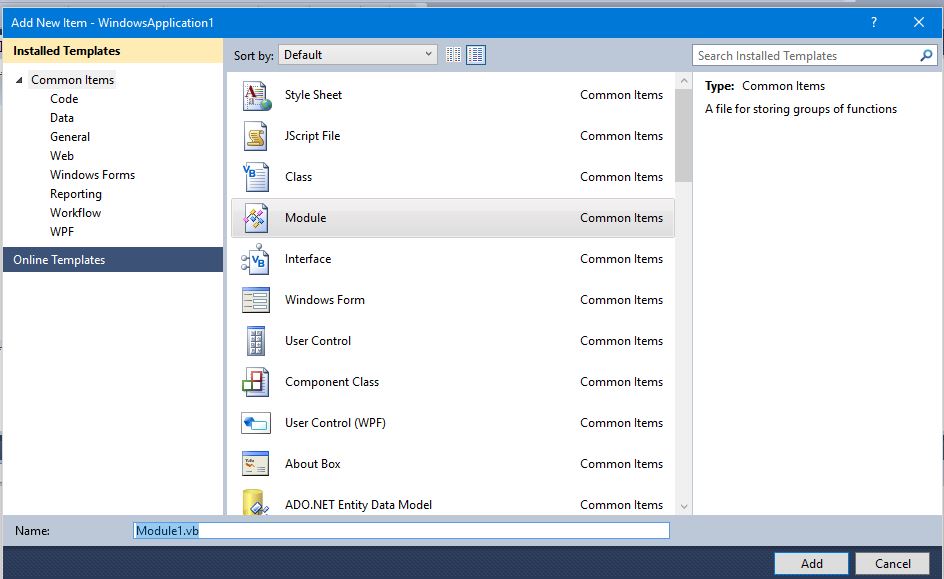Select the WPF category
944x579 pixels.
click(62, 231)
